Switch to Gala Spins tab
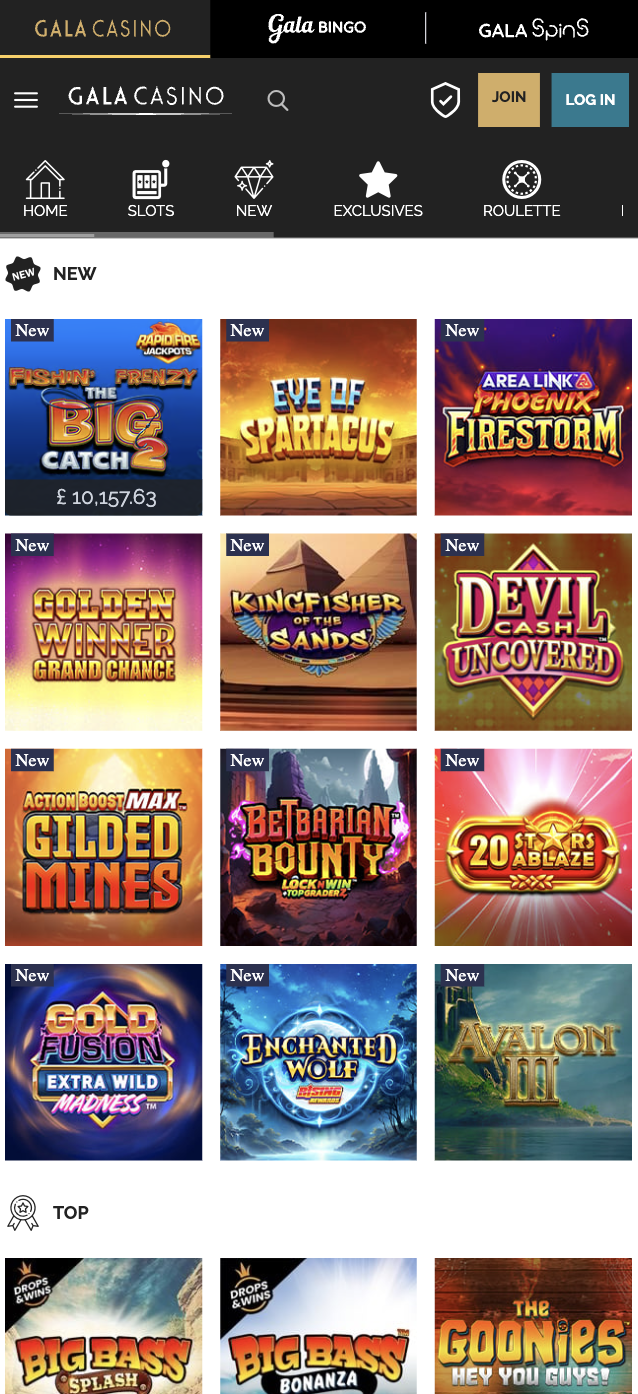 click(533, 29)
